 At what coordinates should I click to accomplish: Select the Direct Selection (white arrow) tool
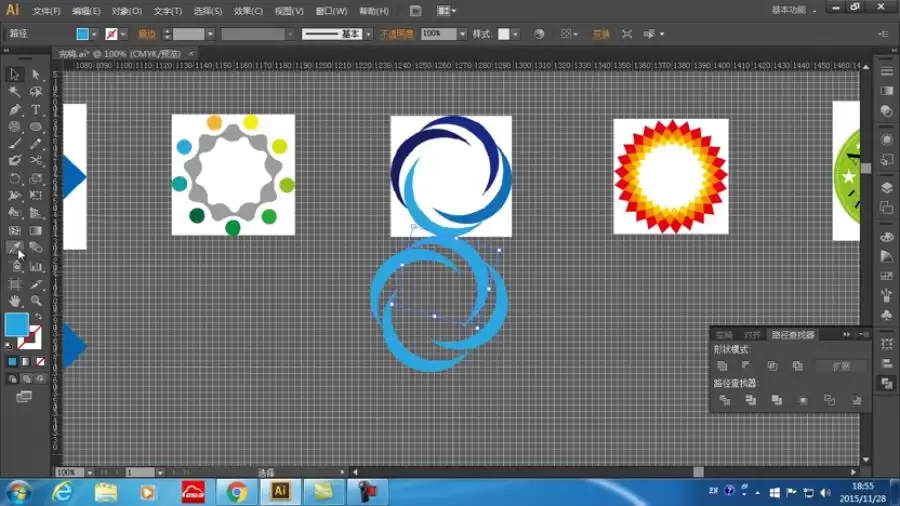coord(36,74)
